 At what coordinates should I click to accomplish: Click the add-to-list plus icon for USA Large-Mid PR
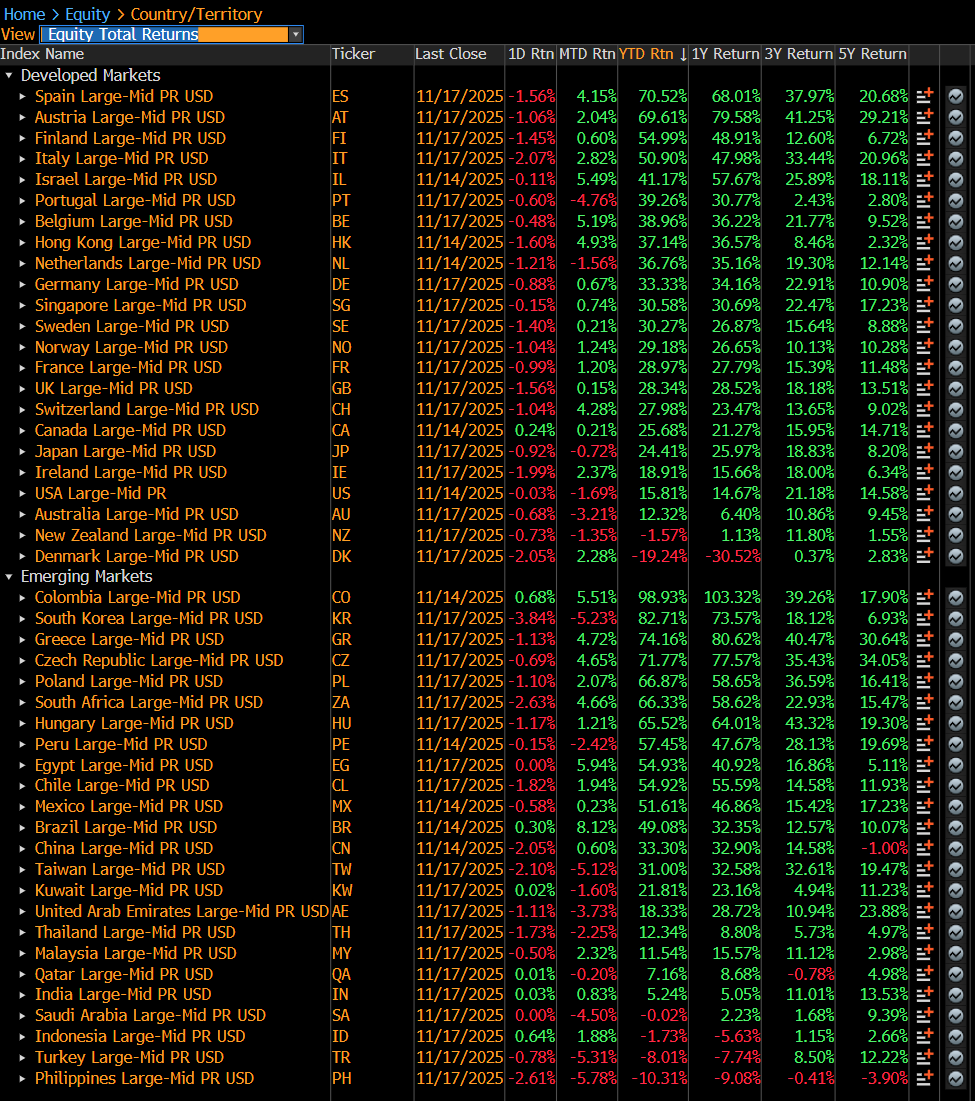click(x=924, y=493)
